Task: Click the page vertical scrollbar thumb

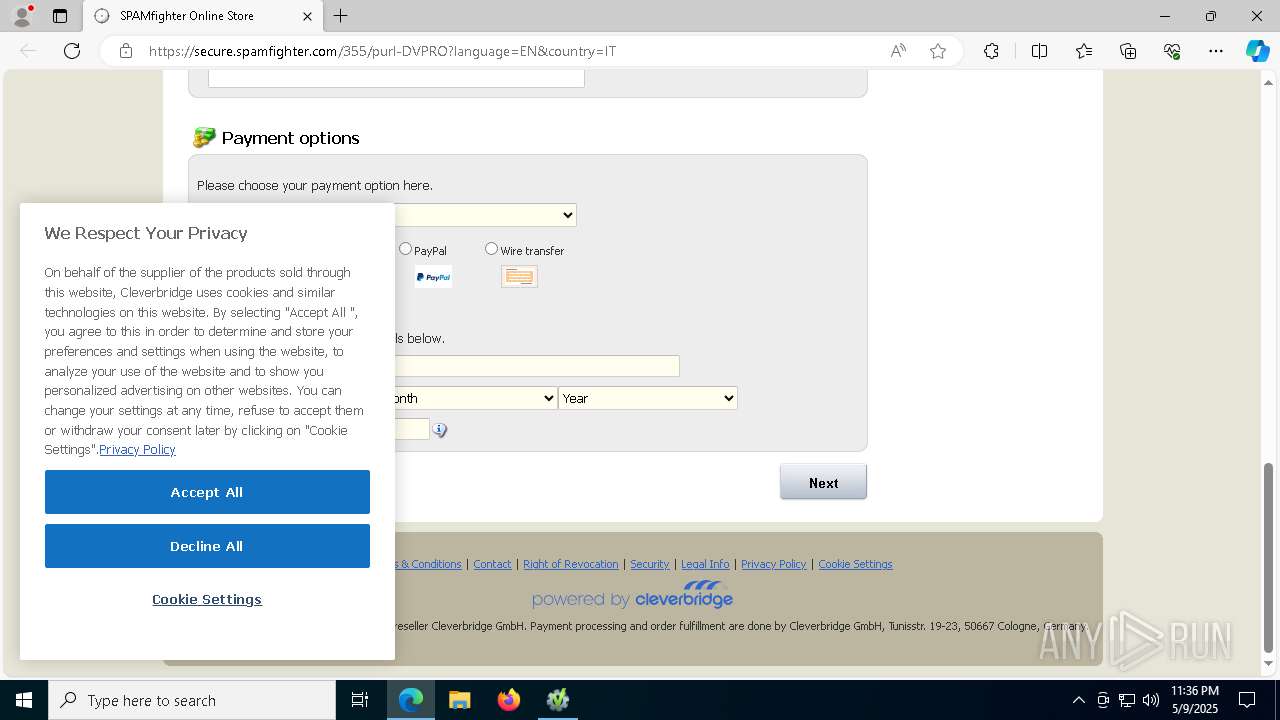Action: [1269, 556]
